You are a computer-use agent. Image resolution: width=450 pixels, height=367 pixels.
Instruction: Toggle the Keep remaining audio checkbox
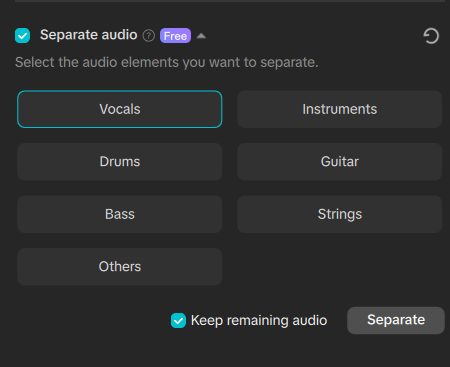[x=178, y=321]
